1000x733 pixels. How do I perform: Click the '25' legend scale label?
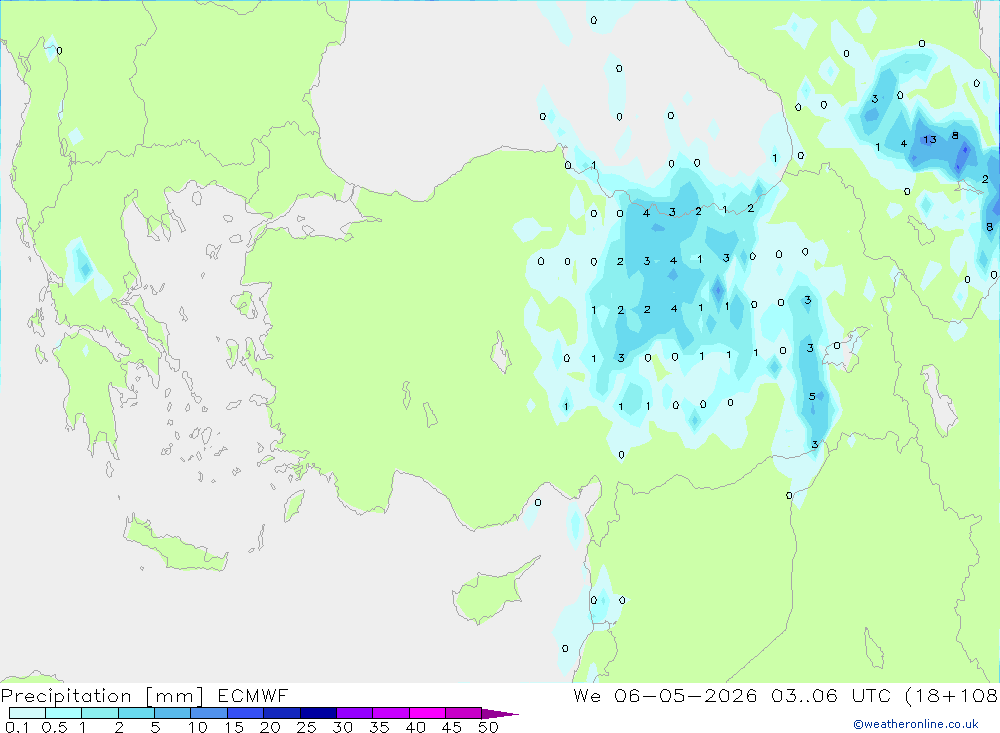point(306,727)
